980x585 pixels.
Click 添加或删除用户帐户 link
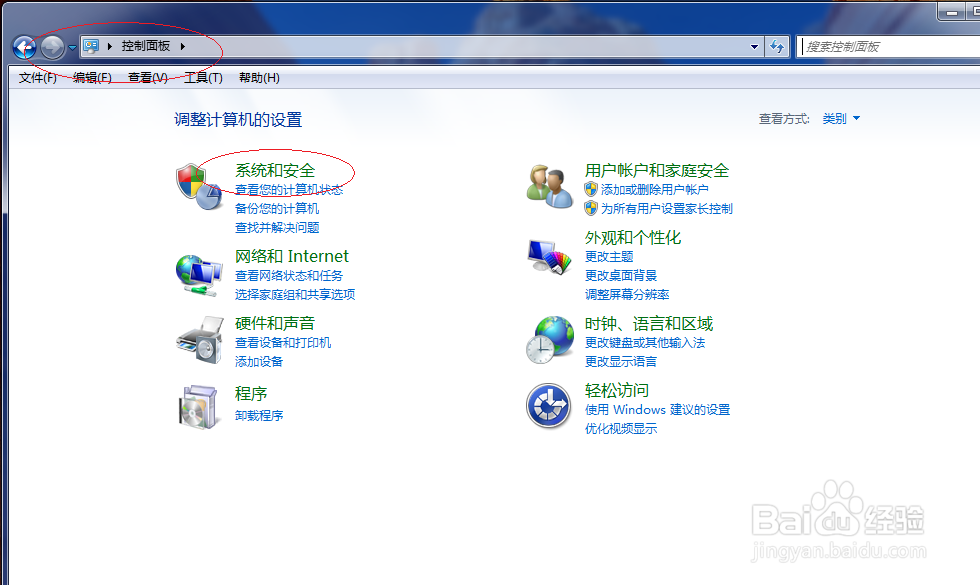(654, 190)
